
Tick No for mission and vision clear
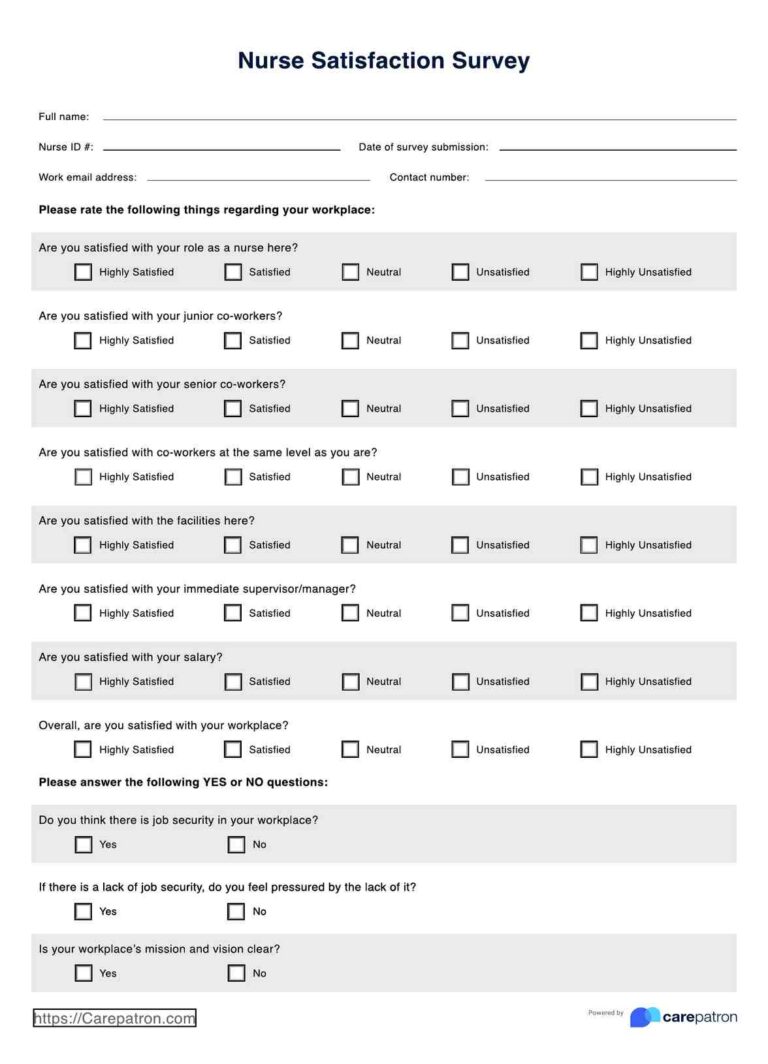pos(236,973)
